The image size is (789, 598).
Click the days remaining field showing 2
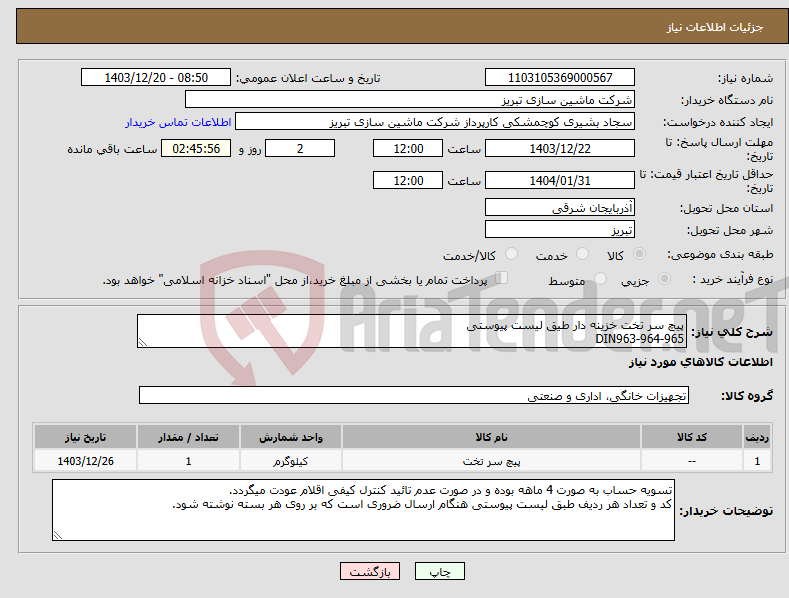coord(300,148)
